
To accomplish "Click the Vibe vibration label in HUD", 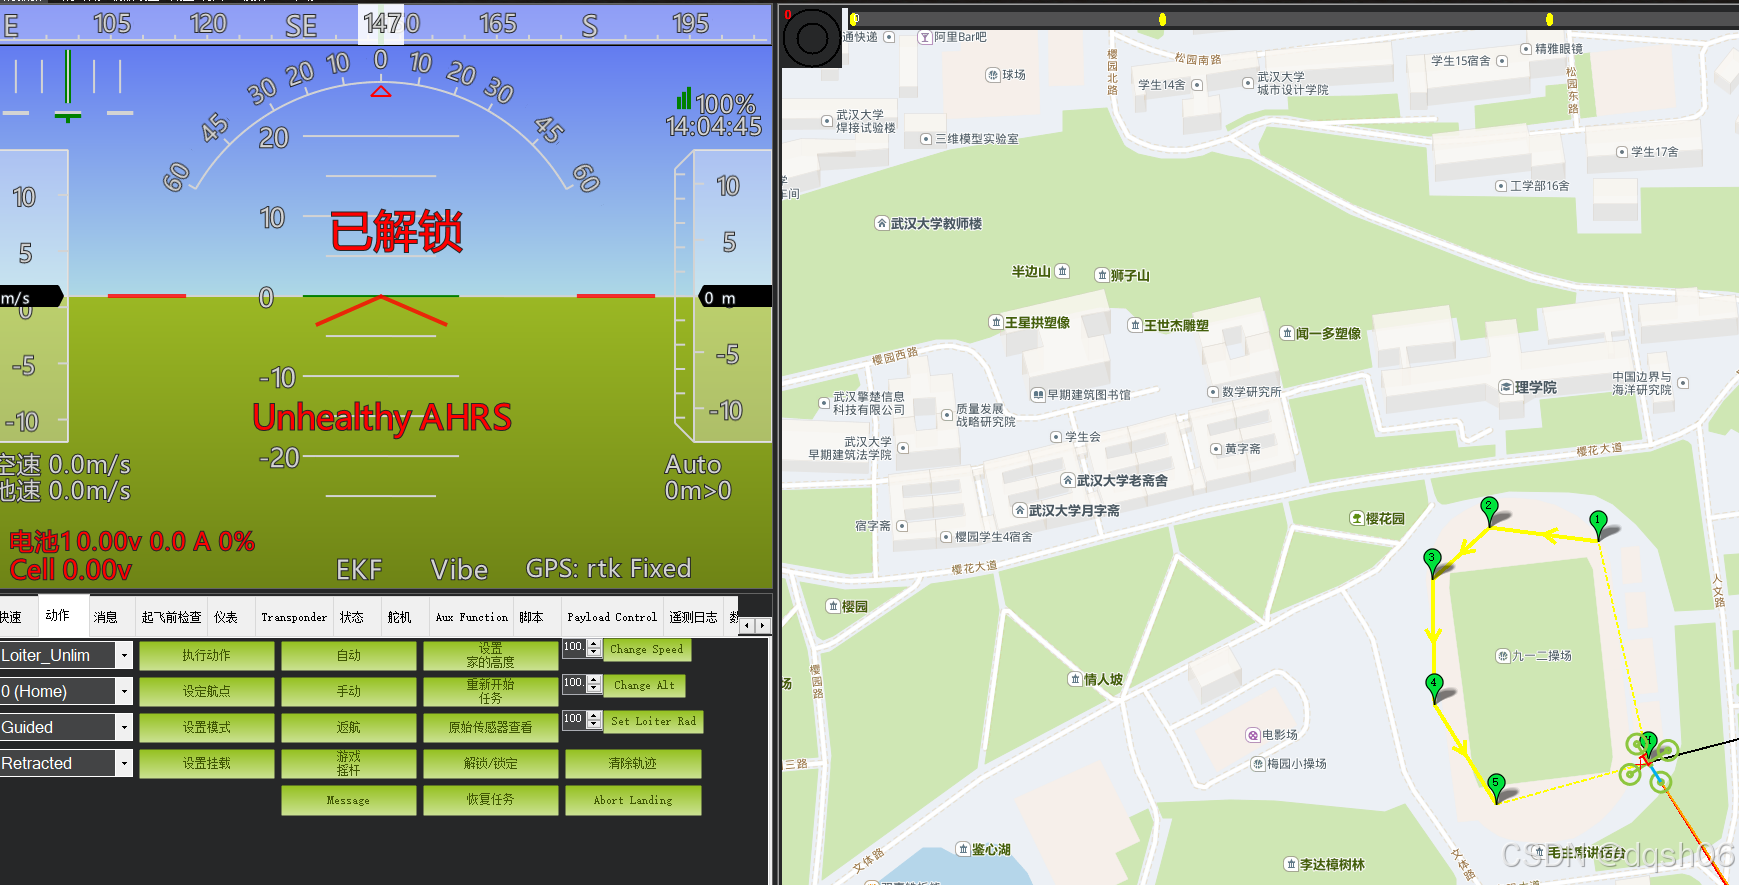I will (x=459, y=570).
